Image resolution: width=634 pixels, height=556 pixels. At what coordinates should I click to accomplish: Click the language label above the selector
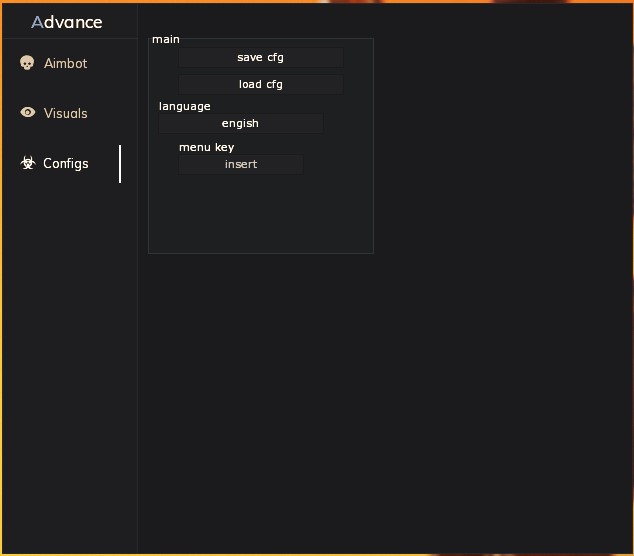click(x=184, y=106)
